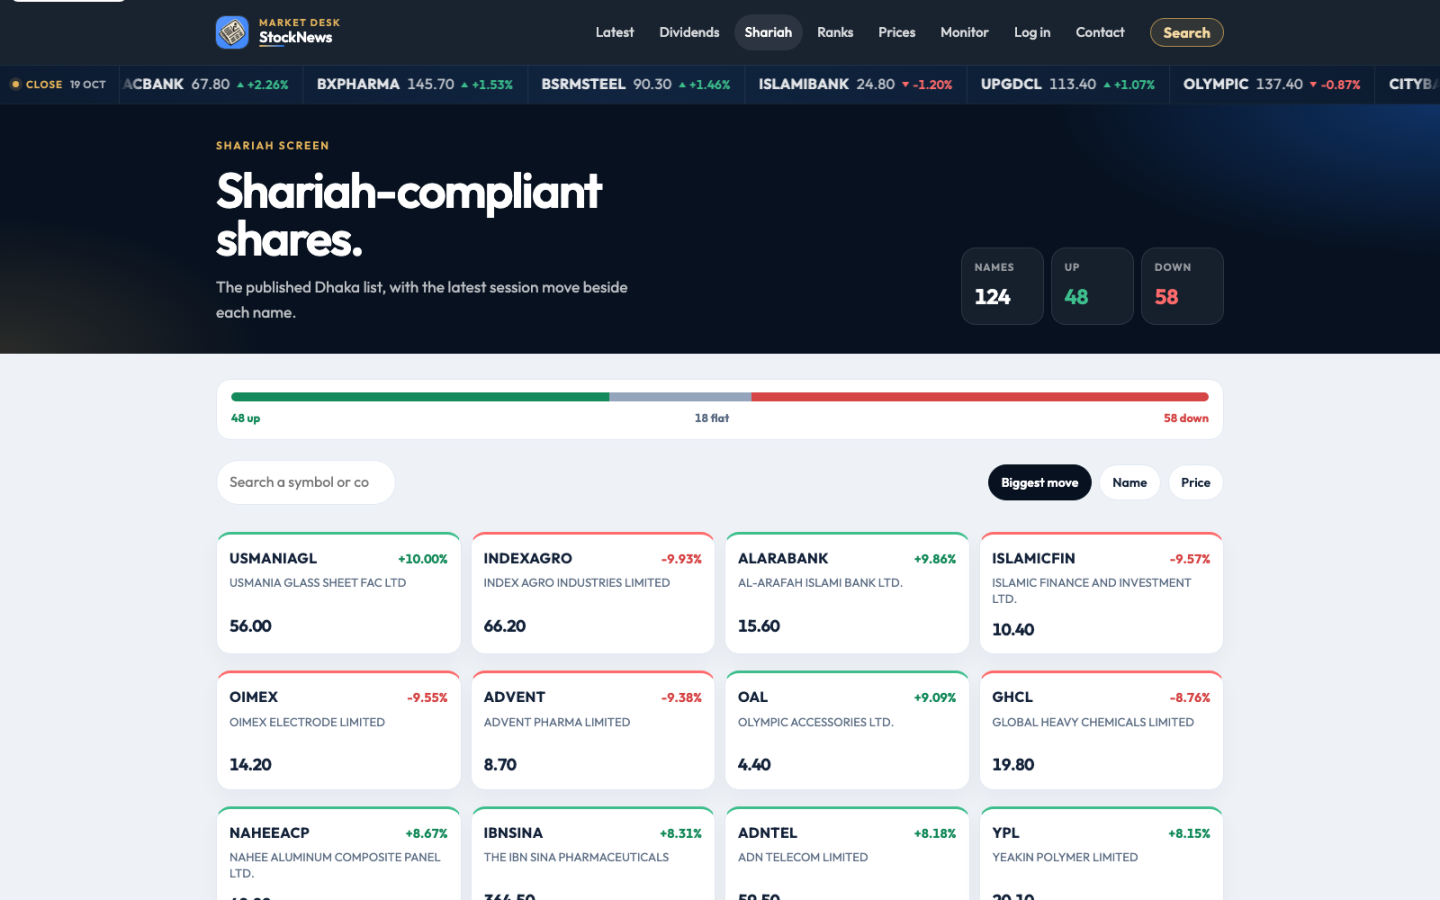
Task: Click the gold Search button
Action: point(1186,32)
